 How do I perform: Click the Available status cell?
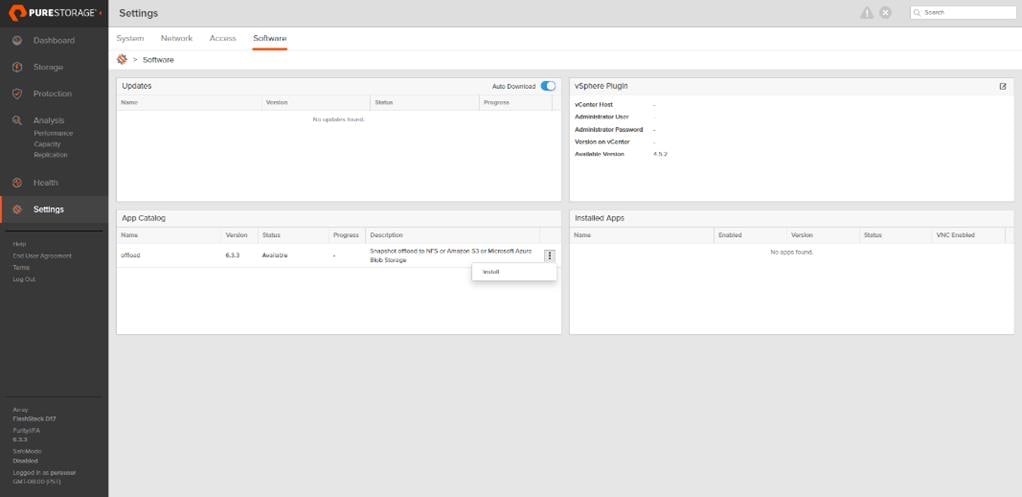[275, 255]
